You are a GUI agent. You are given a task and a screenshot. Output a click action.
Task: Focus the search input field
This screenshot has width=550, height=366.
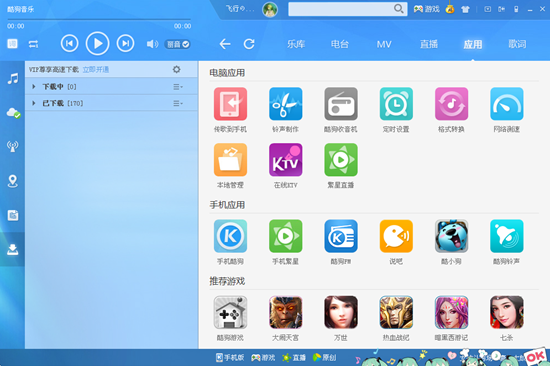(341, 9)
